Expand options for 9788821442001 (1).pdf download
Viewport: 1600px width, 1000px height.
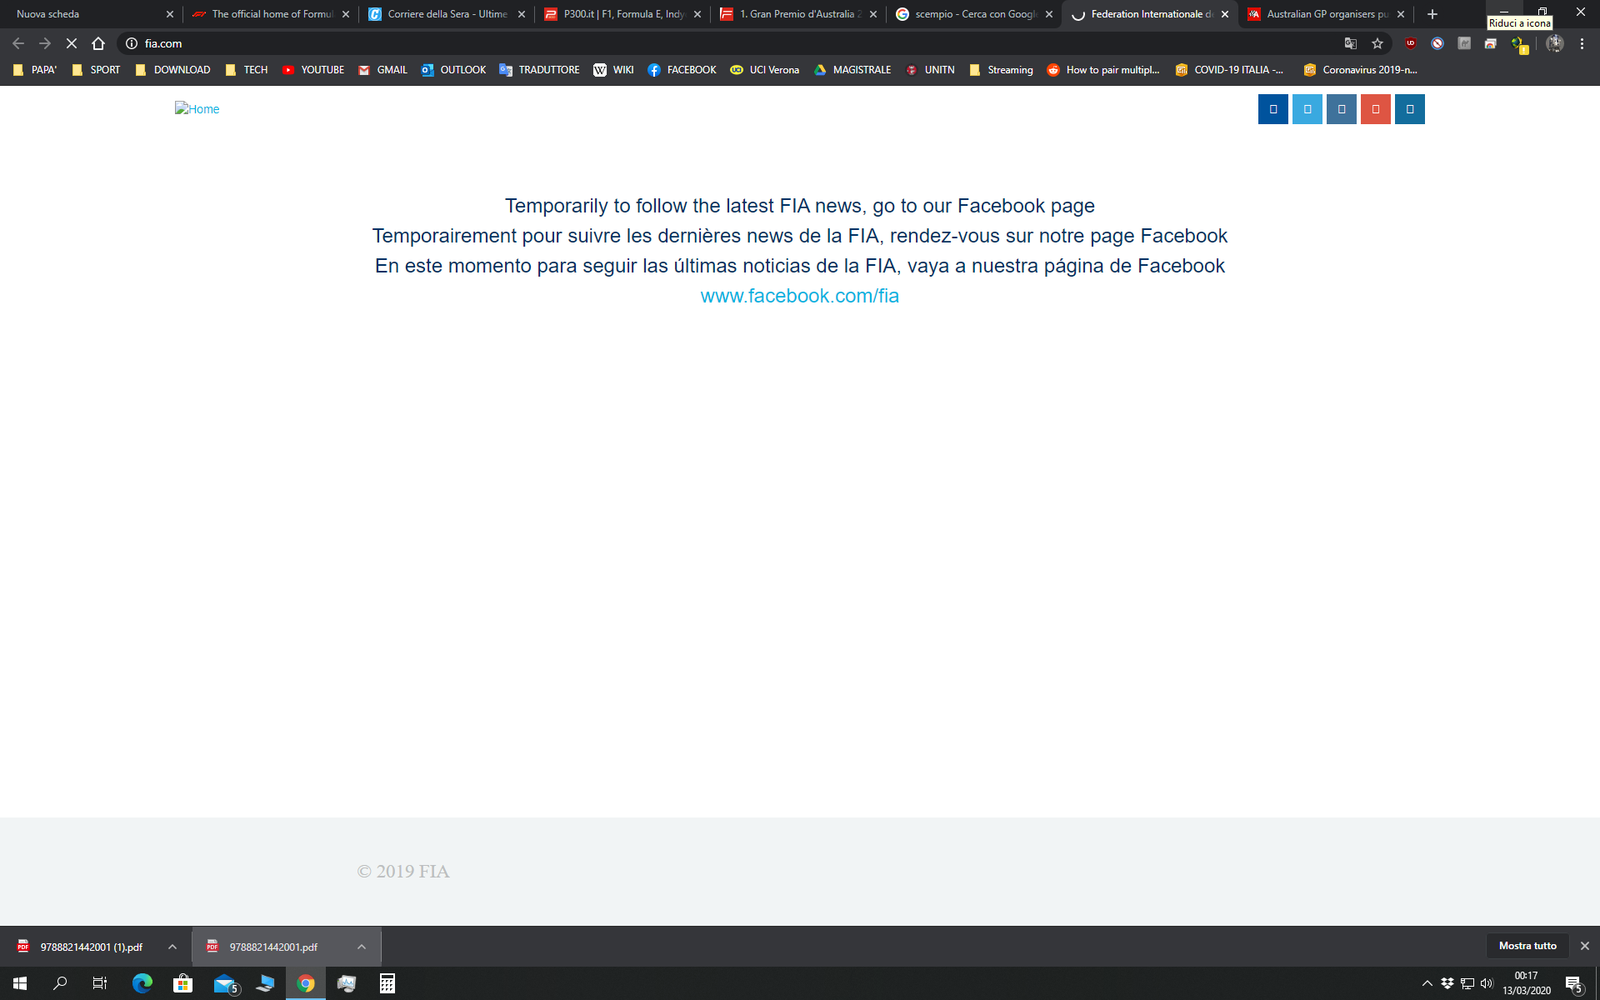pyautogui.click(x=172, y=947)
